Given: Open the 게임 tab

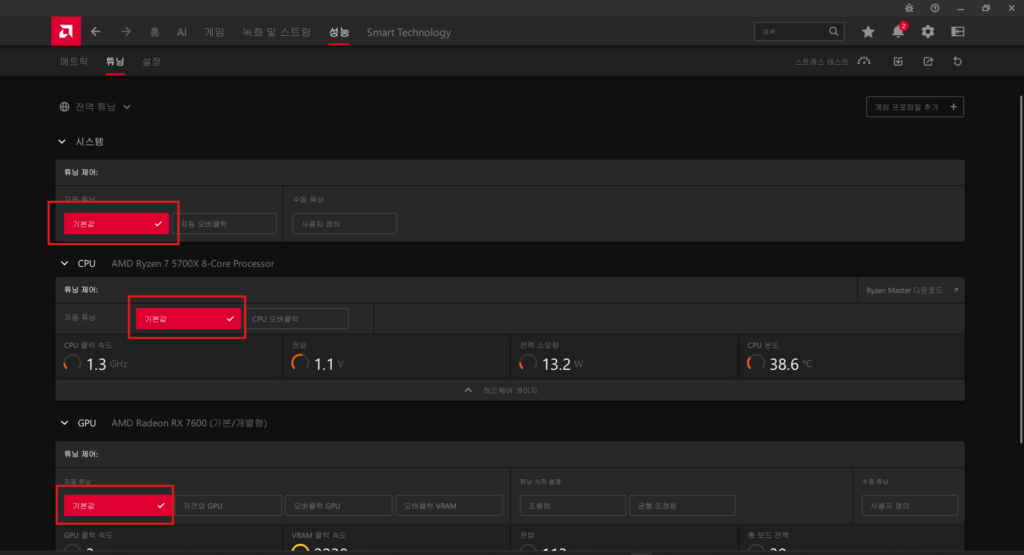Looking at the screenshot, I should pyautogui.click(x=214, y=32).
